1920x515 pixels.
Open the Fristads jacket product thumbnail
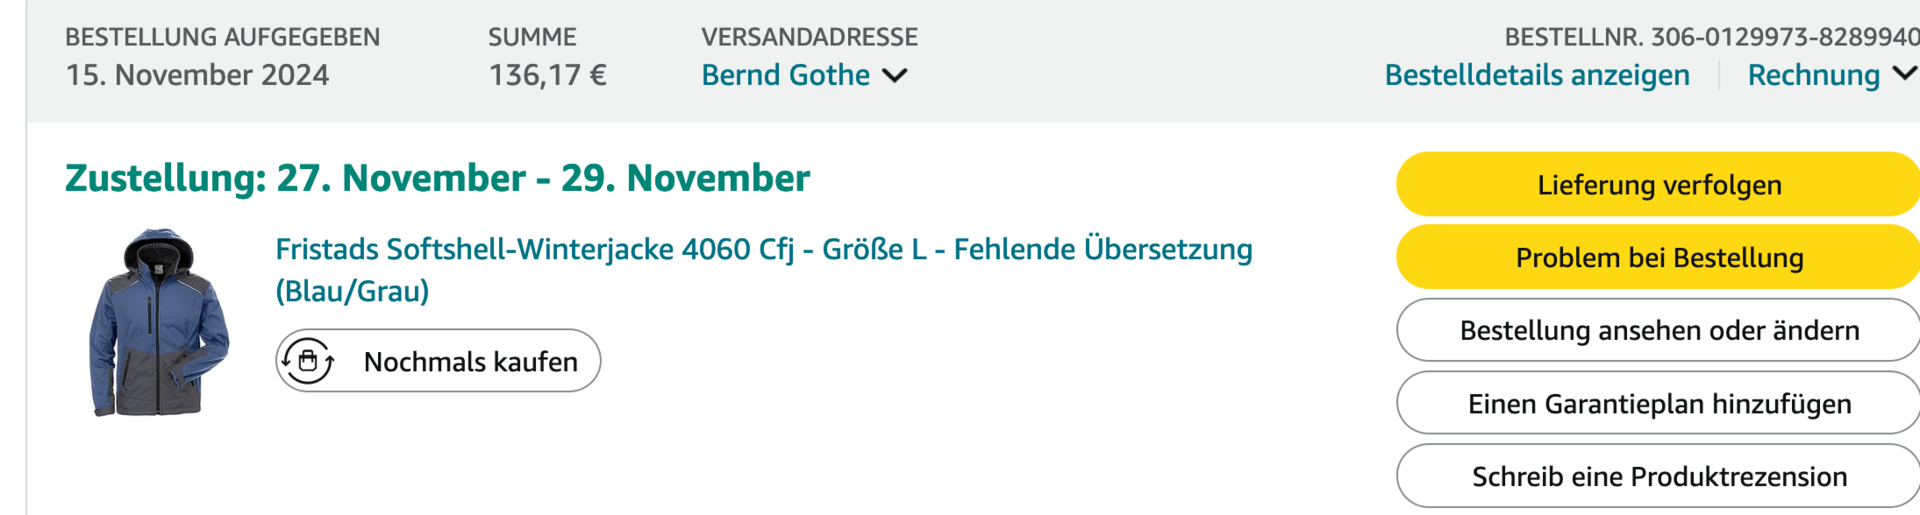159,322
